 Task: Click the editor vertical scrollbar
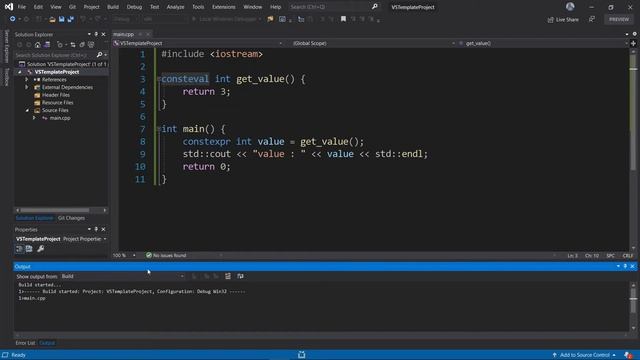[x=633, y=149]
